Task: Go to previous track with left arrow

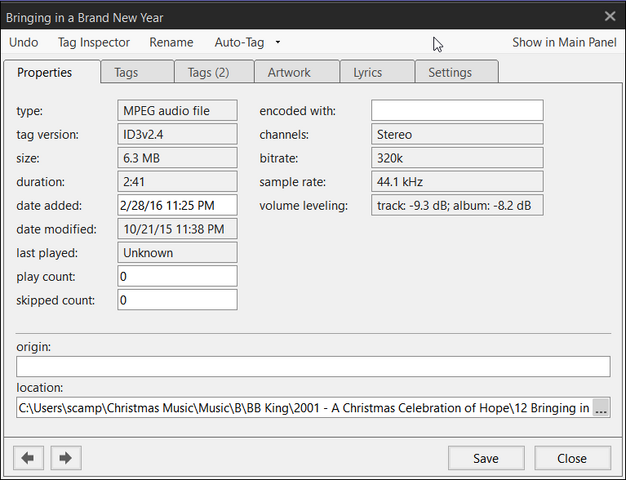Action: tap(28, 458)
